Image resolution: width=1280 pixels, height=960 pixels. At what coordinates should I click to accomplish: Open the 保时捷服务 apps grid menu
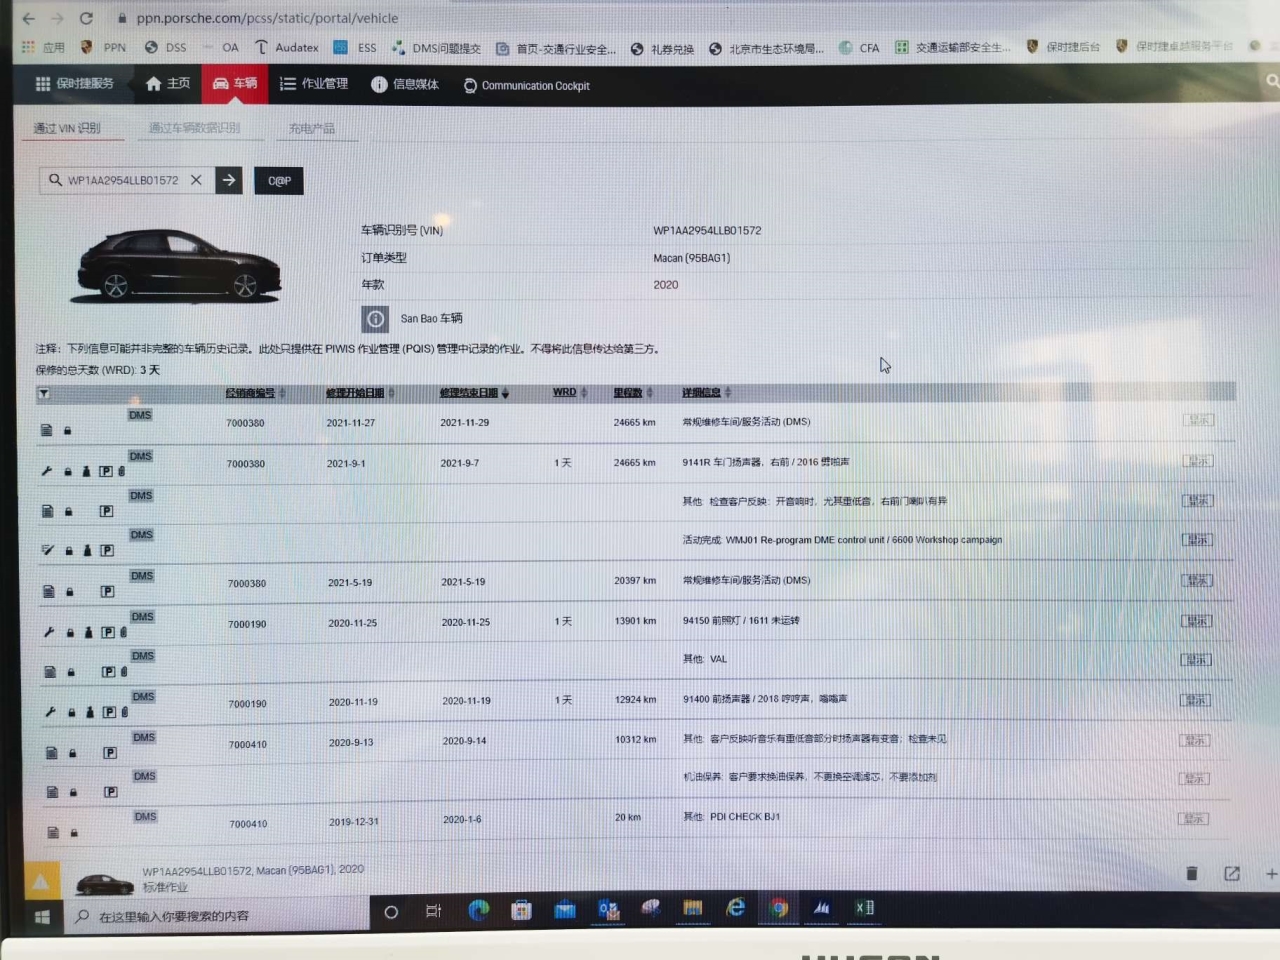(x=75, y=84)
